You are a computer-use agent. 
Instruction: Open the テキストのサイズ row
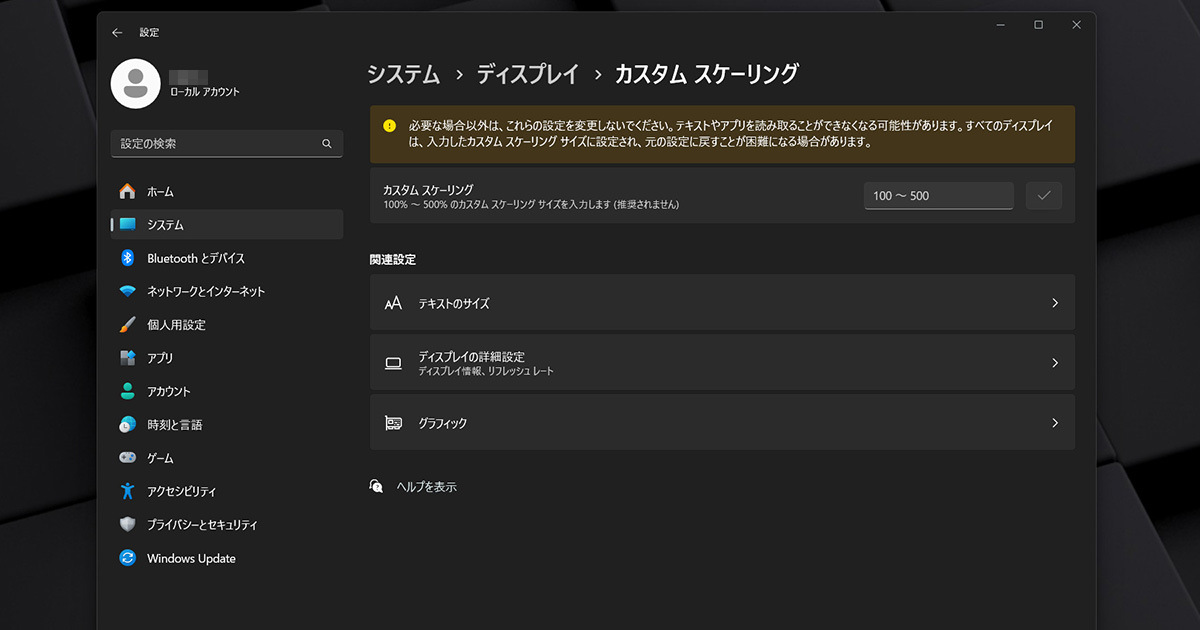click(722, 303)
